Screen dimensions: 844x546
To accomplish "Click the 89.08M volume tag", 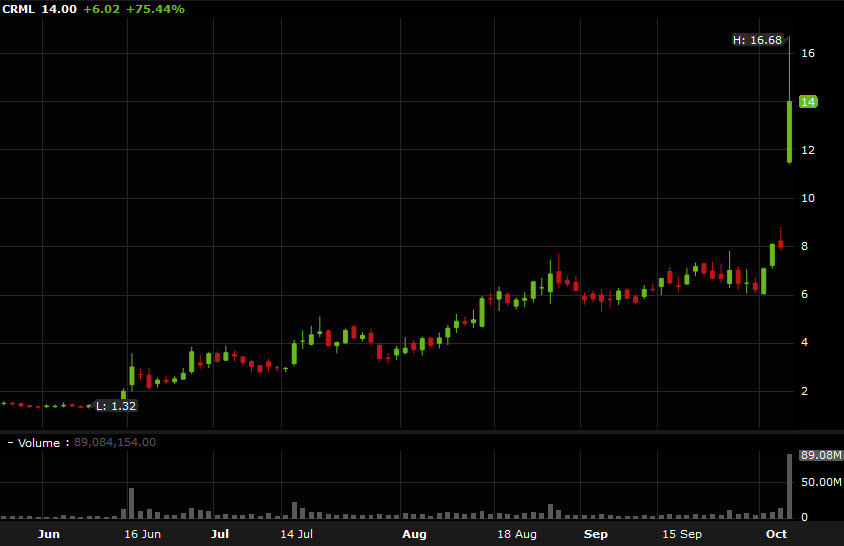I will [x=815, y=455].
